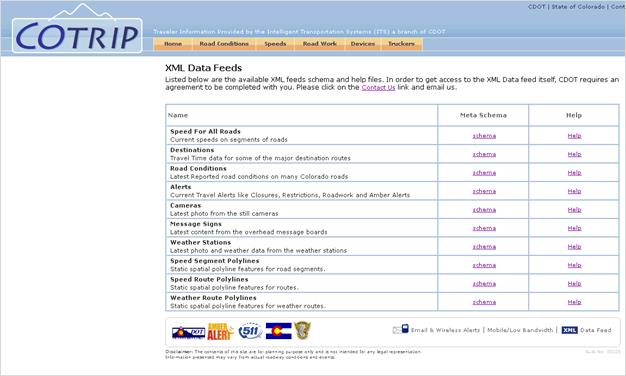Open Email & Wireless Alerts link
626x376 pixels.
click(445, 330)
